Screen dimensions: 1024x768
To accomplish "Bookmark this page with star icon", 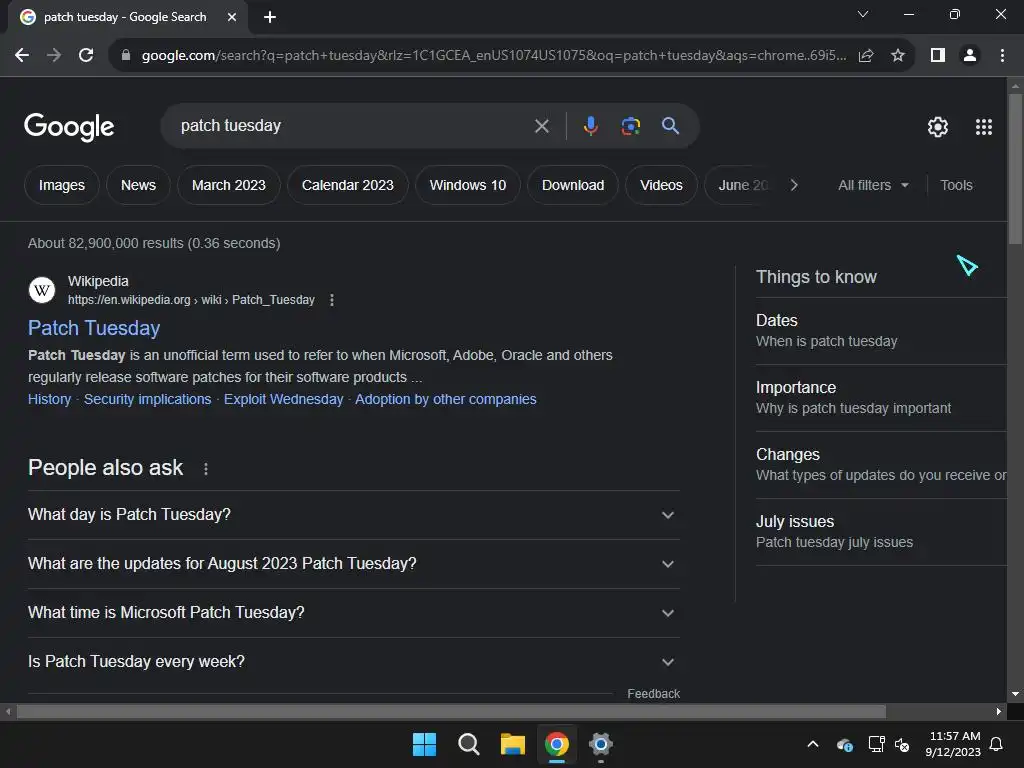I will pyautogui.click(x=898, y=56).
